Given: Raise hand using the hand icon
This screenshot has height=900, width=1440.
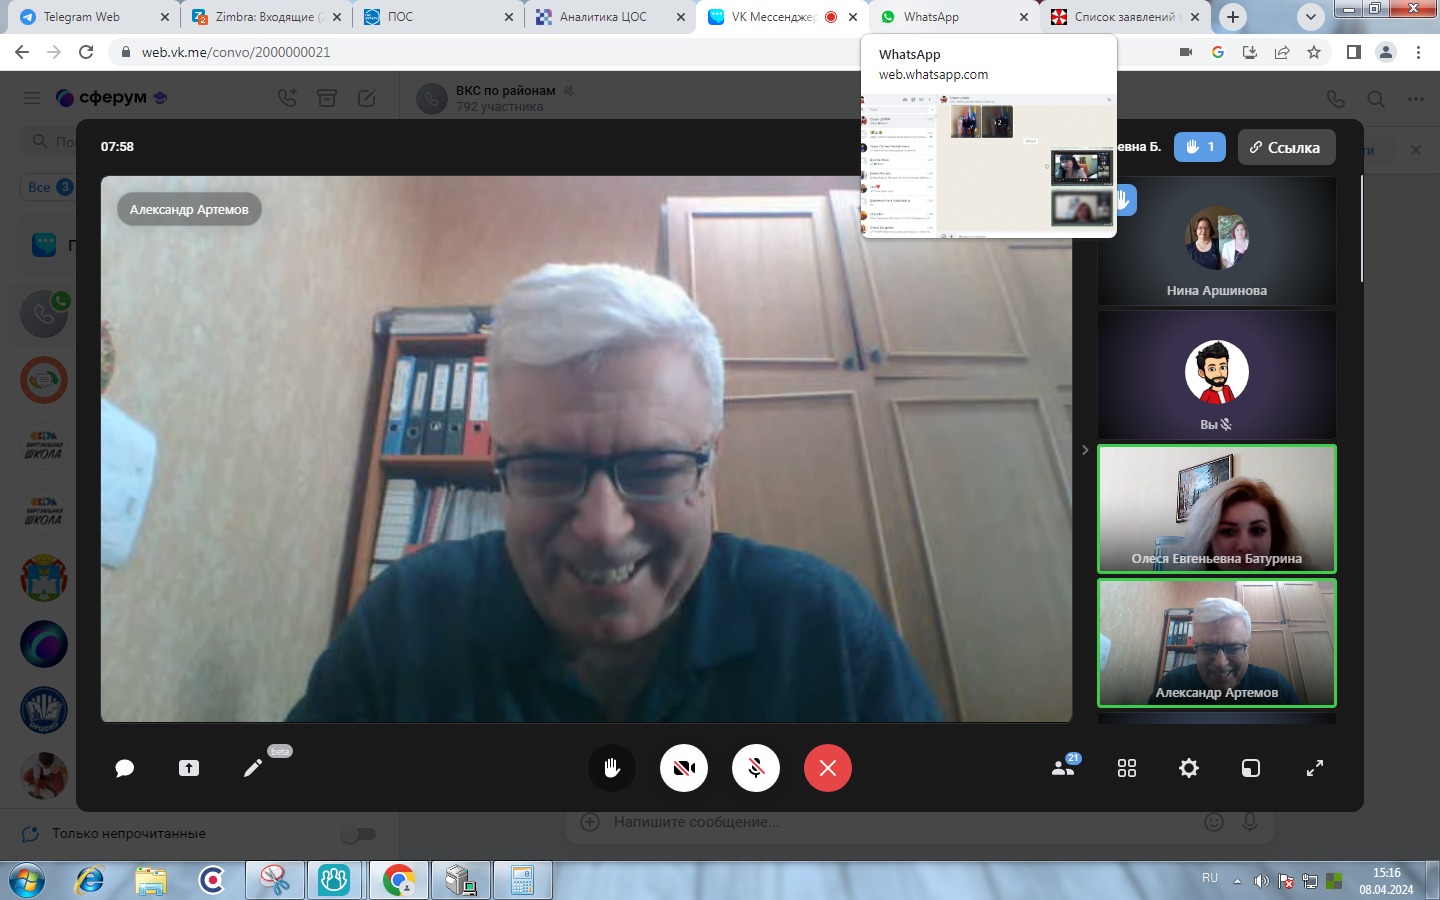Looking at the screenshot, I should 612,768.
